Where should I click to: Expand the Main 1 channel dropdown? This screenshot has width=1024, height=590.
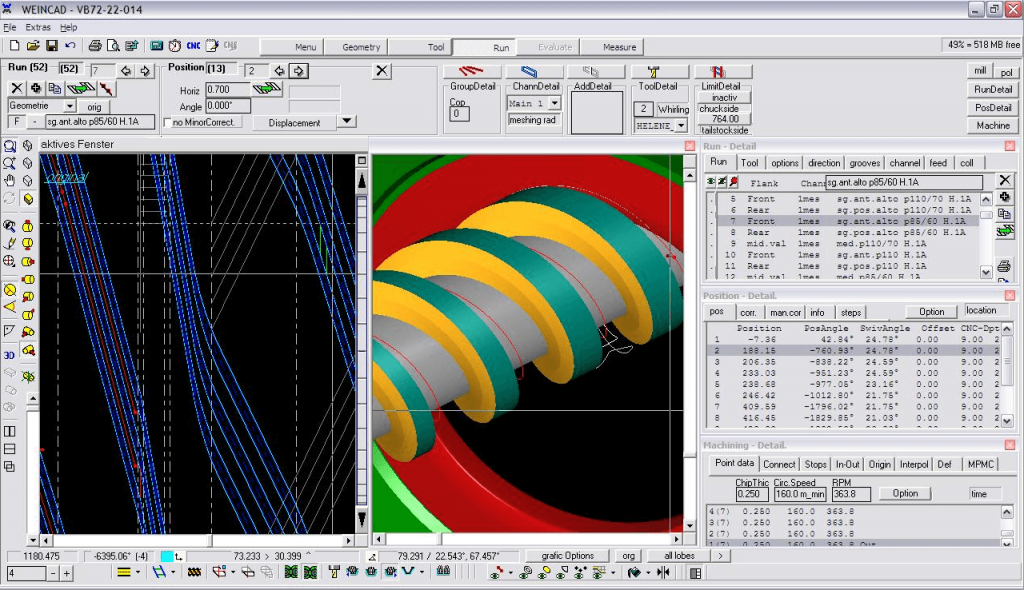click(554, 103)
